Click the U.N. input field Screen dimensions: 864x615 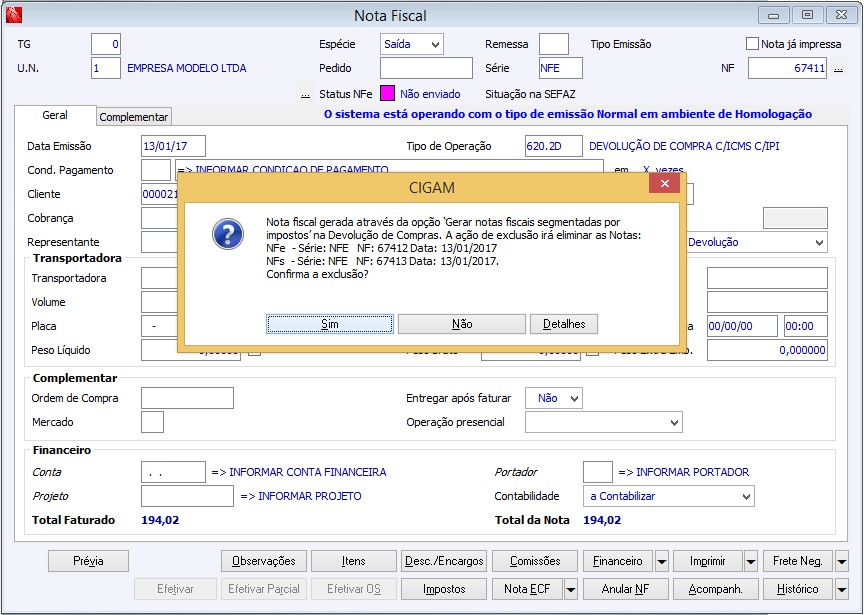pyautogui.click(x=106, y=68)
